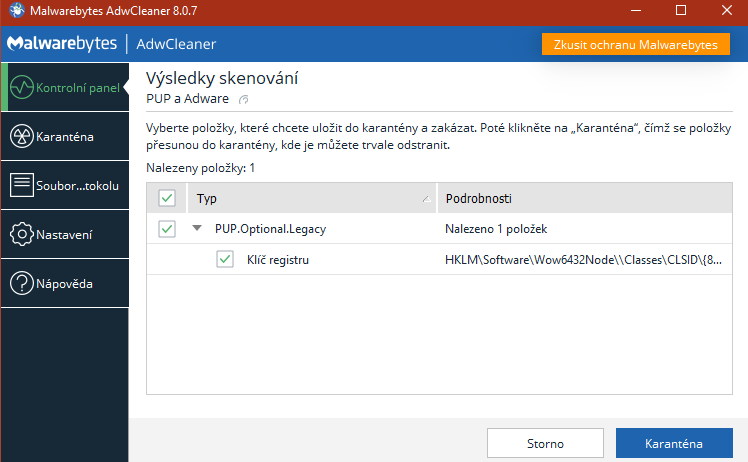The width and height of the screenshot is (748, 462).
Task: Collapse the PUP.Optional.Legacy tree row
Action: coord(198,229)
